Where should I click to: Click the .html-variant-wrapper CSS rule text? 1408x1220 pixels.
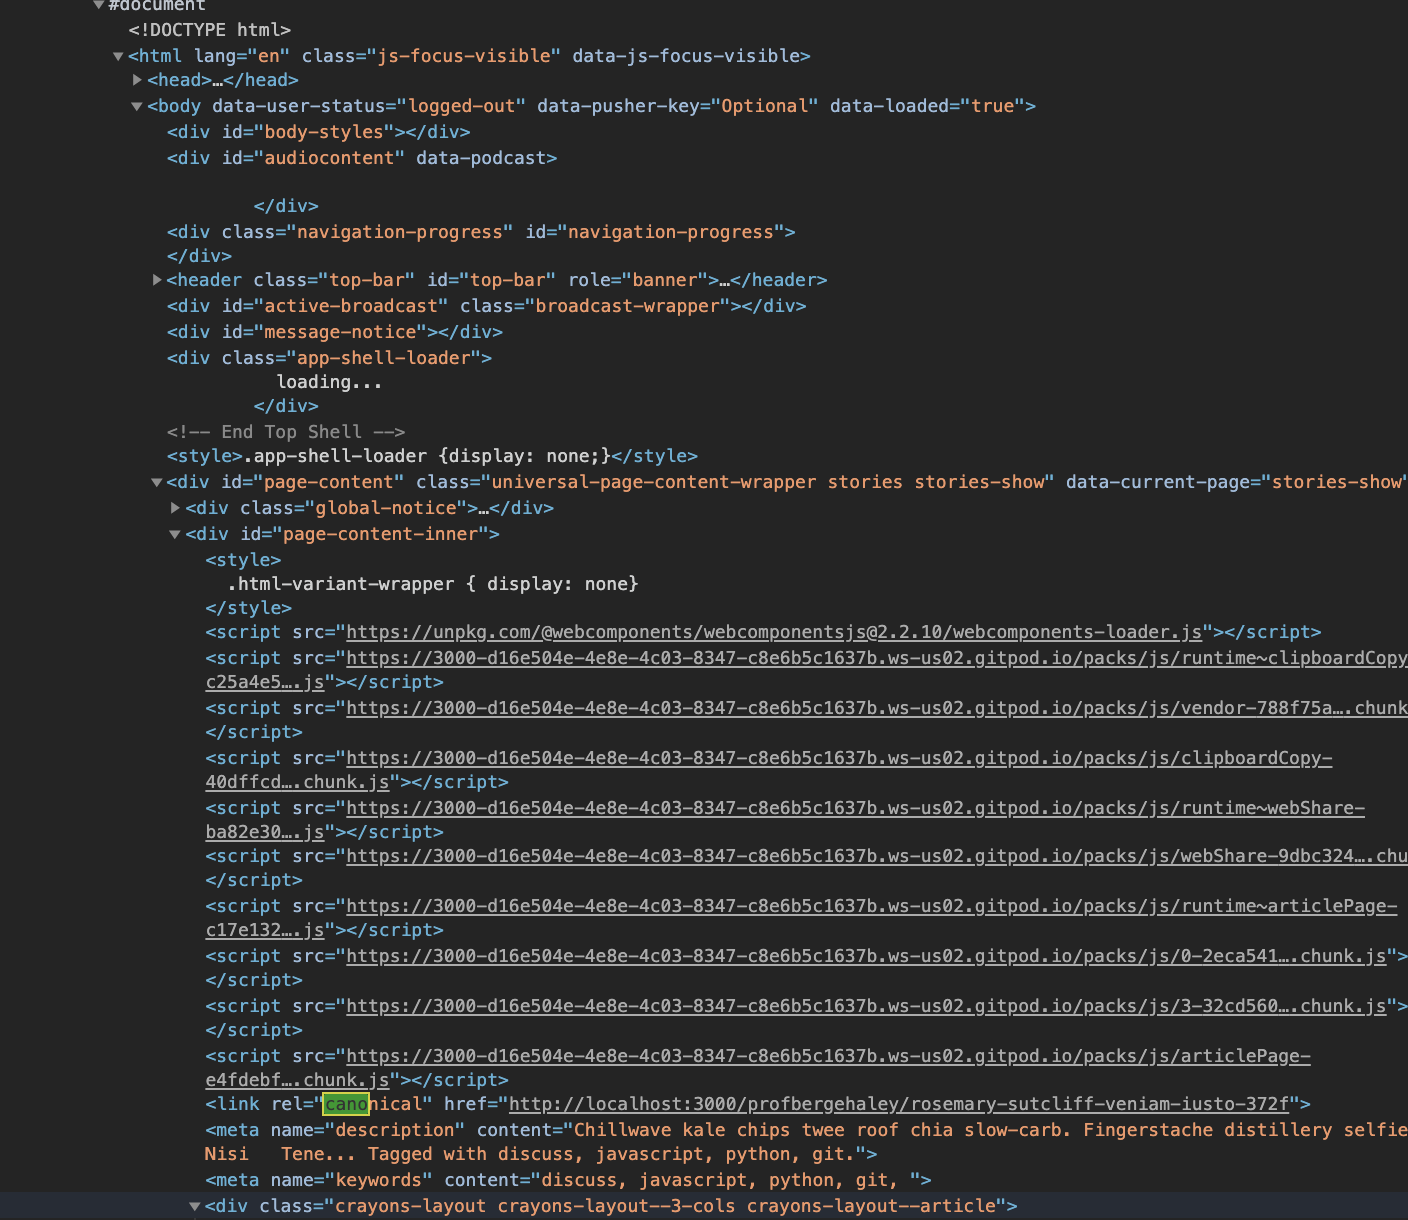click(x=433, y=584)
